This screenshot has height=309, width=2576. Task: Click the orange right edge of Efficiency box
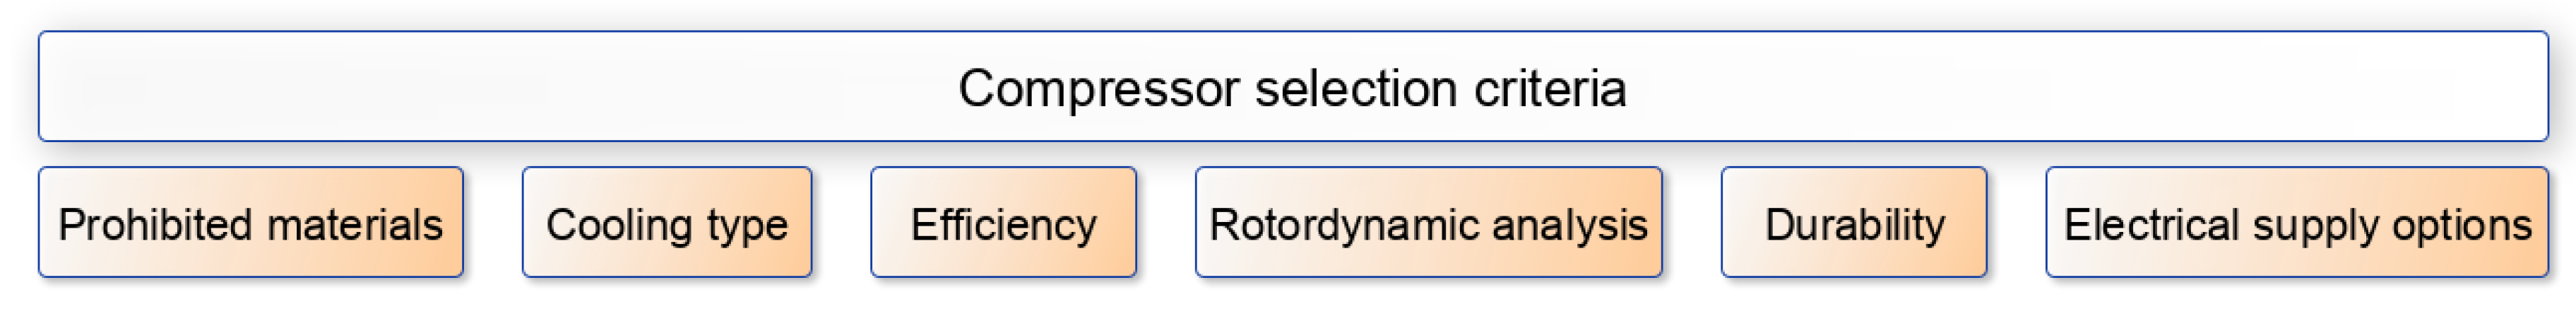click(x=1122, y=222)
